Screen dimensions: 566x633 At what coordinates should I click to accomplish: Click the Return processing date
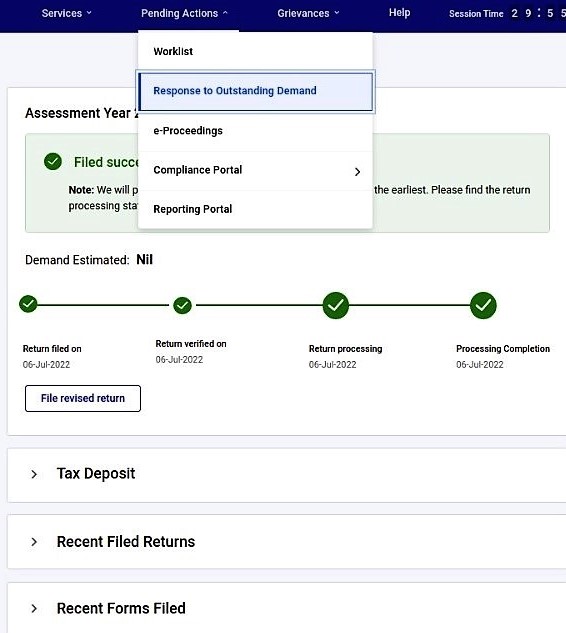(x=333, y=365)
